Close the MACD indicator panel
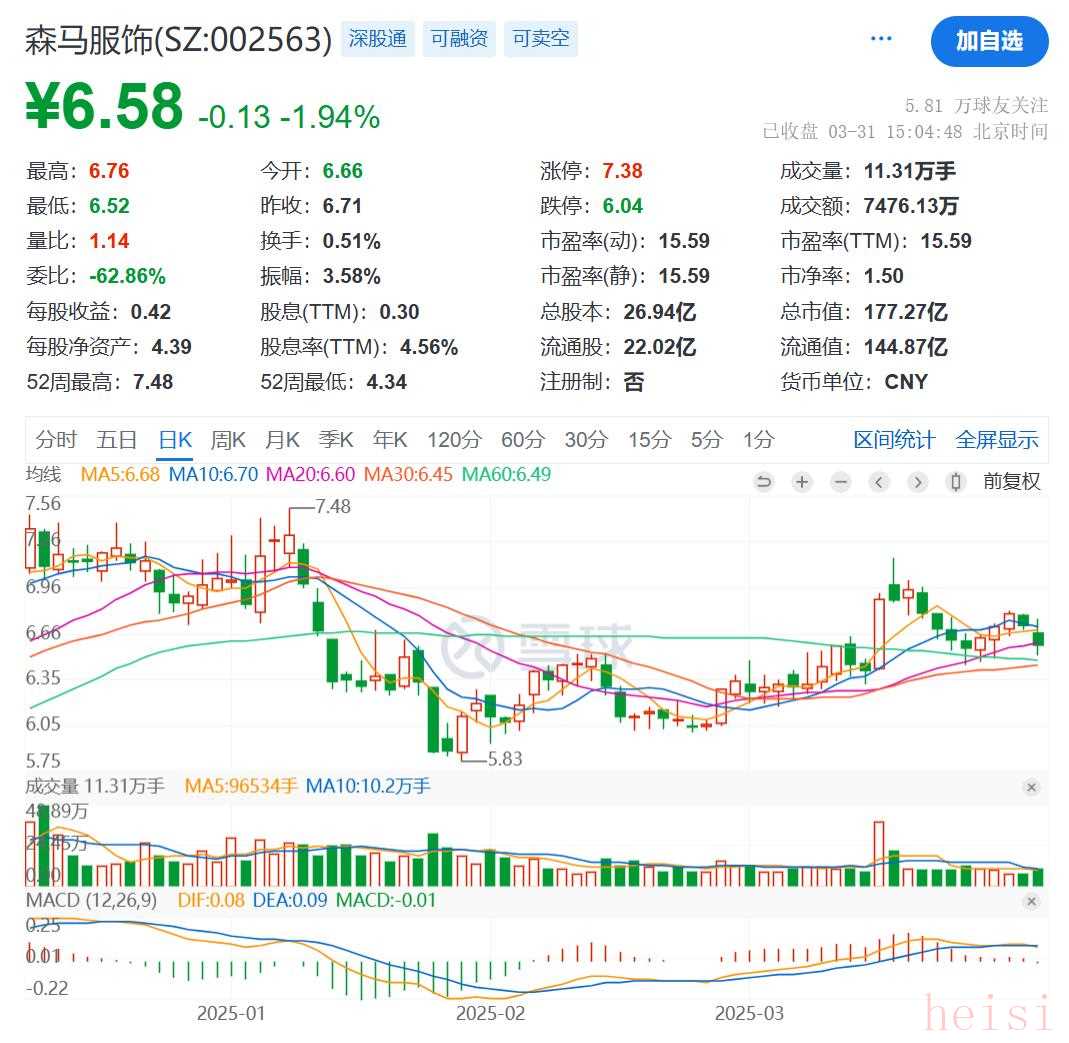Viewport: 1069px width, 1043px height. (x=1032, y=901)
